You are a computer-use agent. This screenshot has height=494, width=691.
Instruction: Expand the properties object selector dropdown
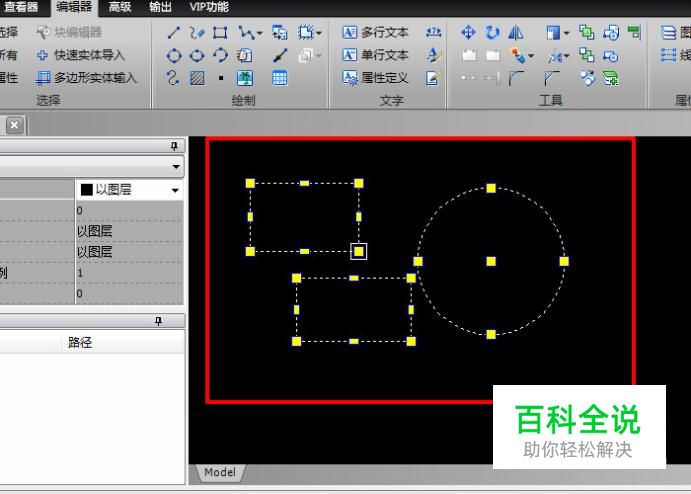[x=176, y=167]
